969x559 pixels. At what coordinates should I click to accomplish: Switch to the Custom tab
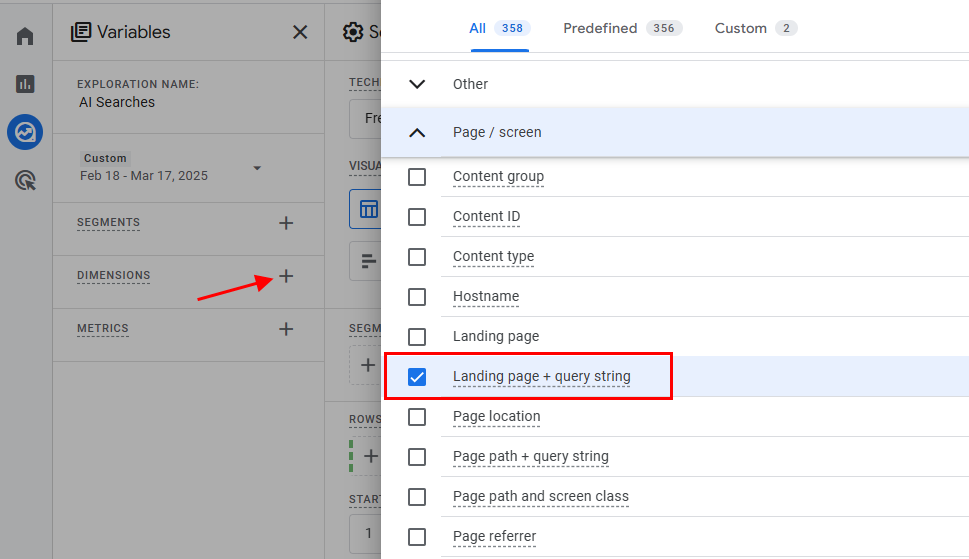tap(755, 28)
